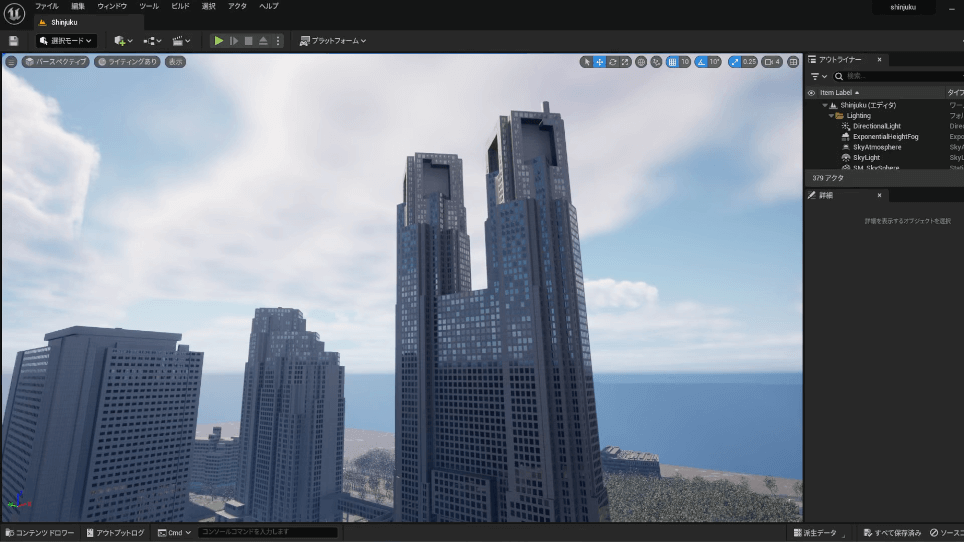Toggle world/local coordinate globe icon
The image size is (964, 542).
[x=641, y=61]
